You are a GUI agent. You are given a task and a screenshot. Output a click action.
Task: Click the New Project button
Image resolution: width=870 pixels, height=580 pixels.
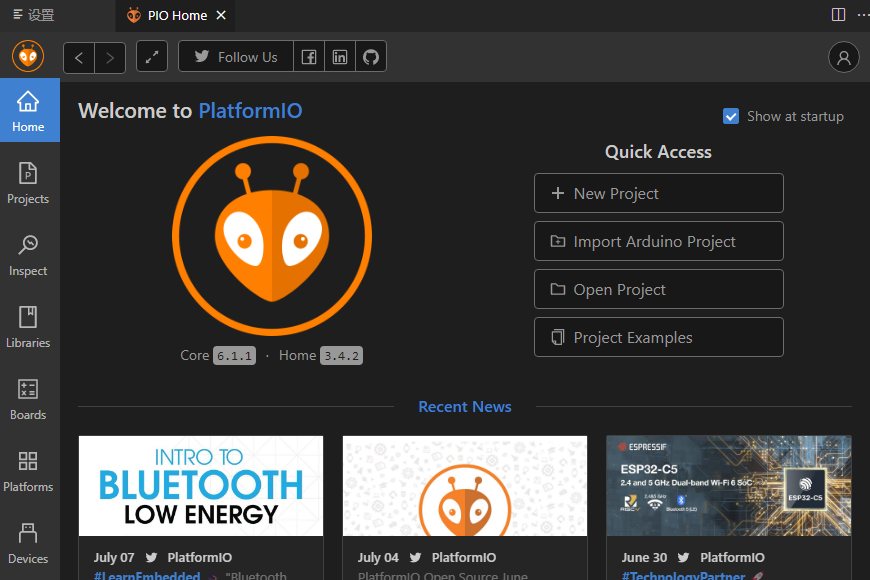coord(658,193)
